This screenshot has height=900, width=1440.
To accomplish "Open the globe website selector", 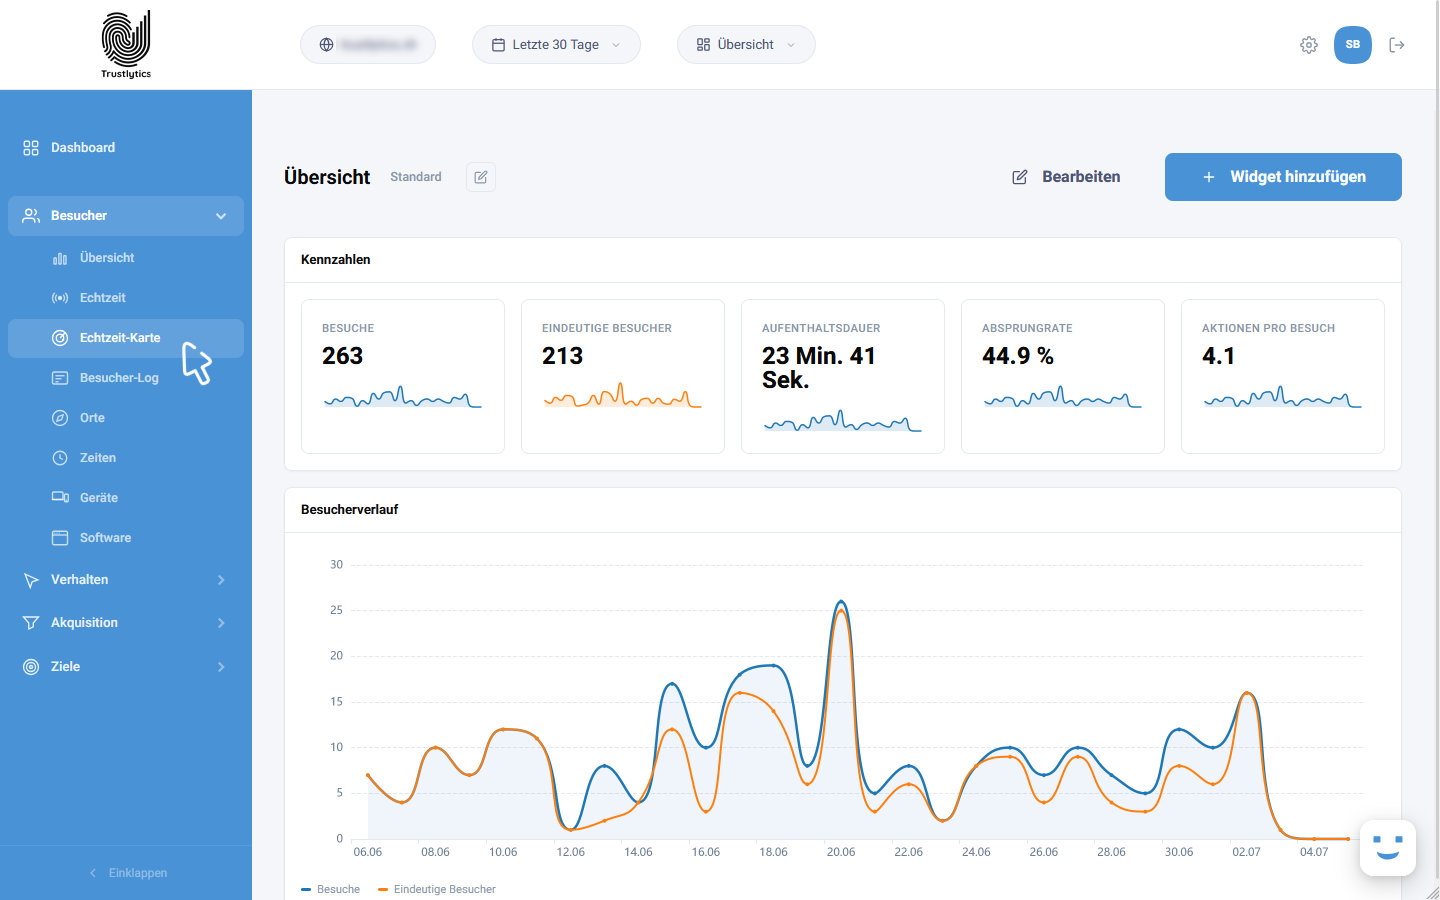I will click(368, 45).
